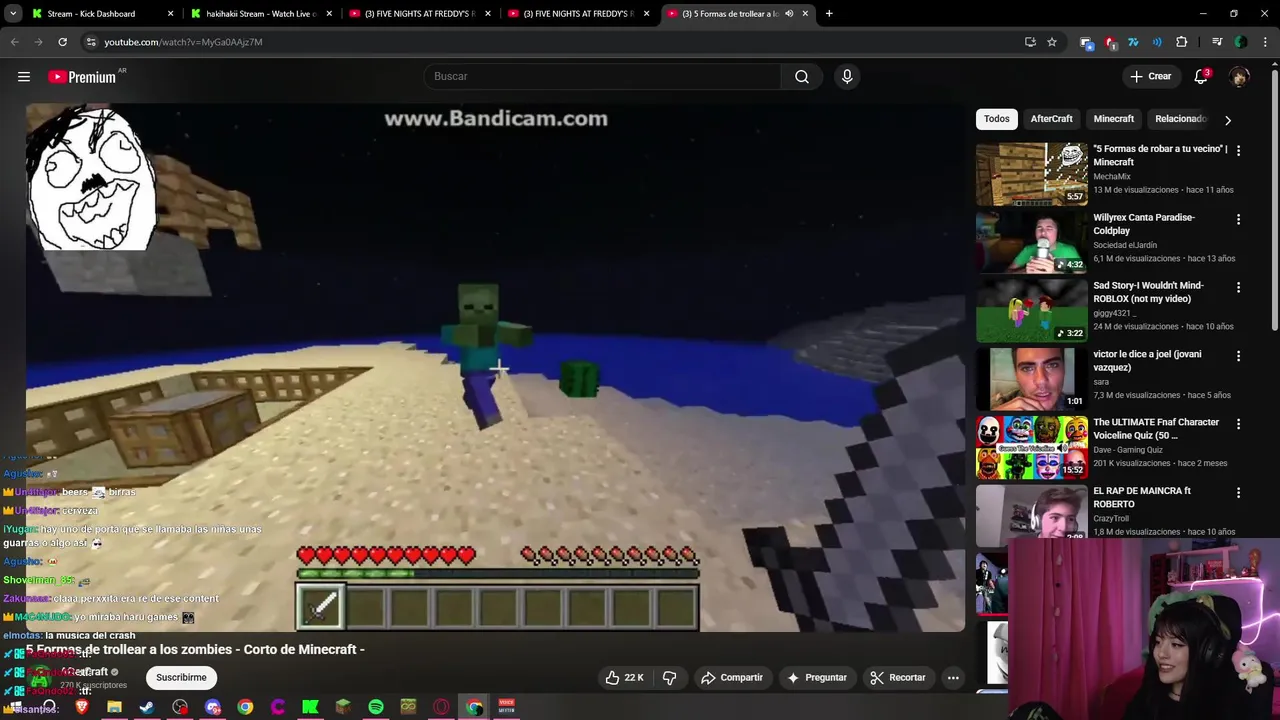The height and width of the screenshot is (720, 1280).
Task: Clip video with Recortar button
Action: click(x=897, y=677)
